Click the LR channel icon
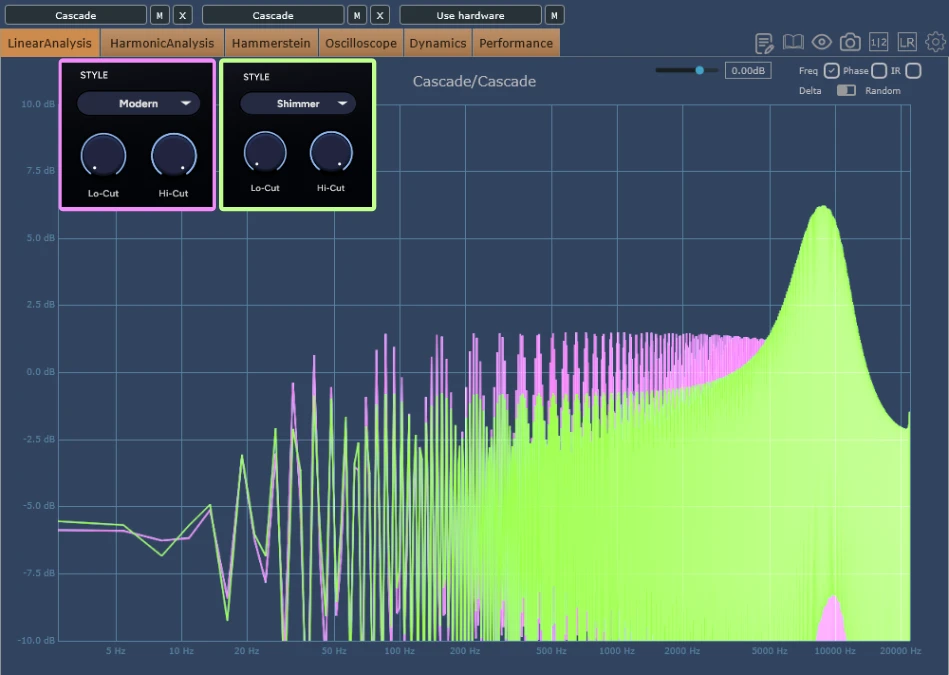 coord(908,42)
